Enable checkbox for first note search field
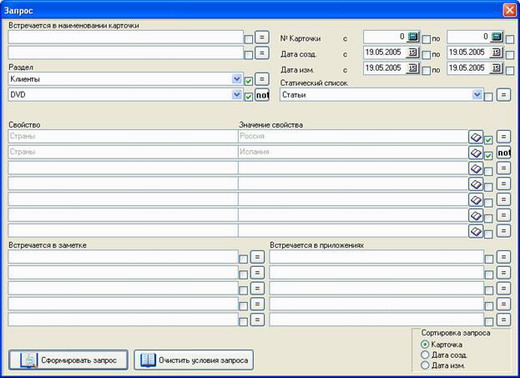This screenshot has width=520, height=378. point(243,259)
